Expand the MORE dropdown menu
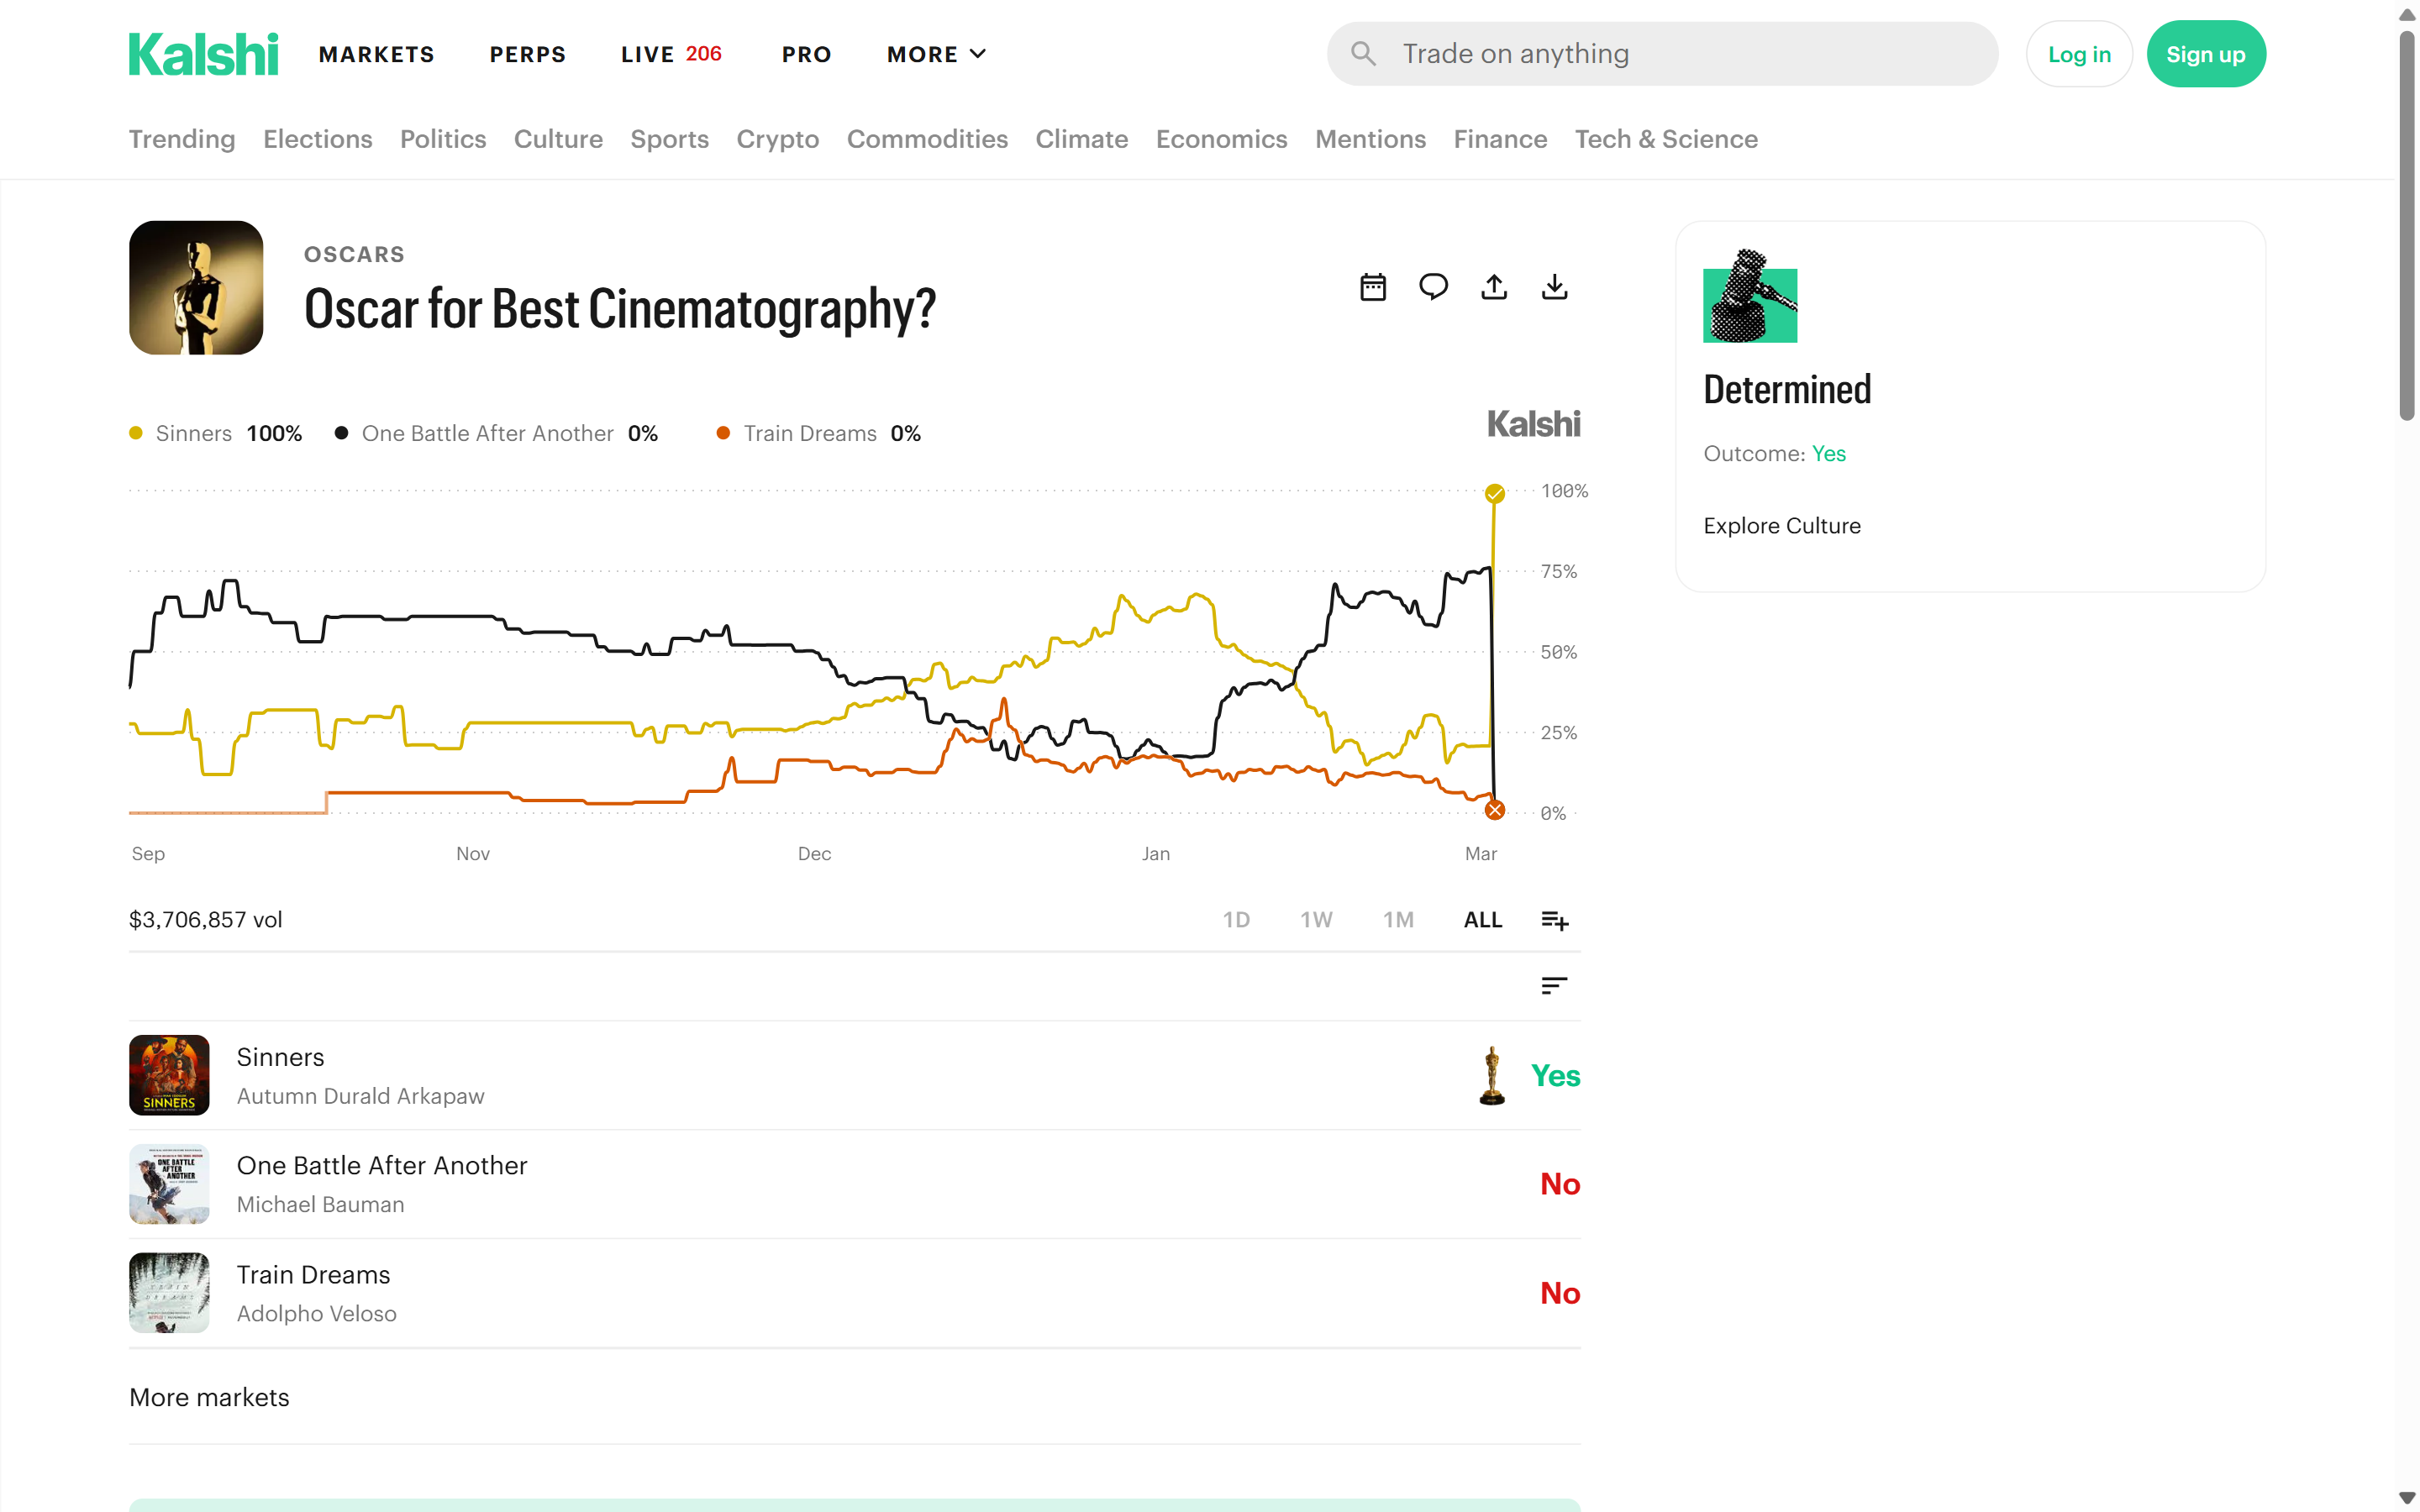2420x1512 pixels. pyautogui.click(x=936, y=54)
